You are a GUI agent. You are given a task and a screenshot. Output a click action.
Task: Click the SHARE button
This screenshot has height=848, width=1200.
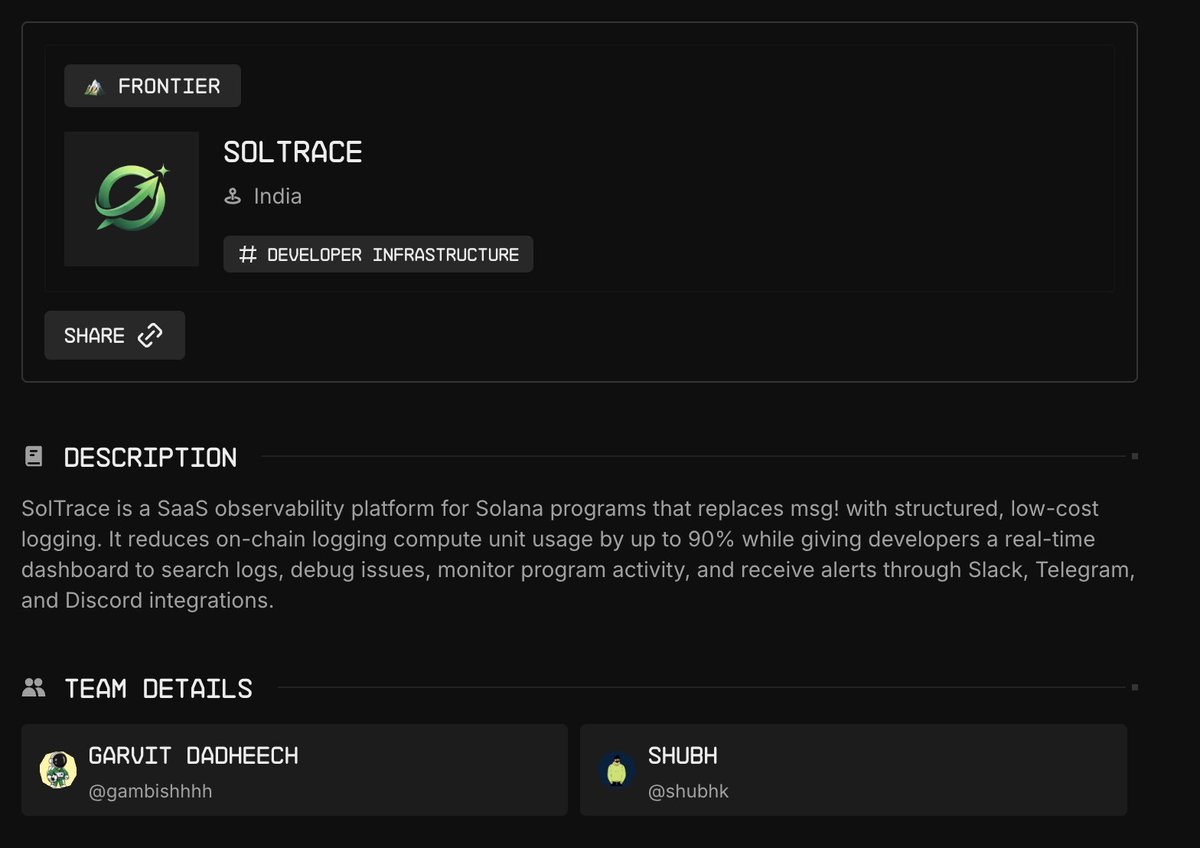click(x=114, y=335)
